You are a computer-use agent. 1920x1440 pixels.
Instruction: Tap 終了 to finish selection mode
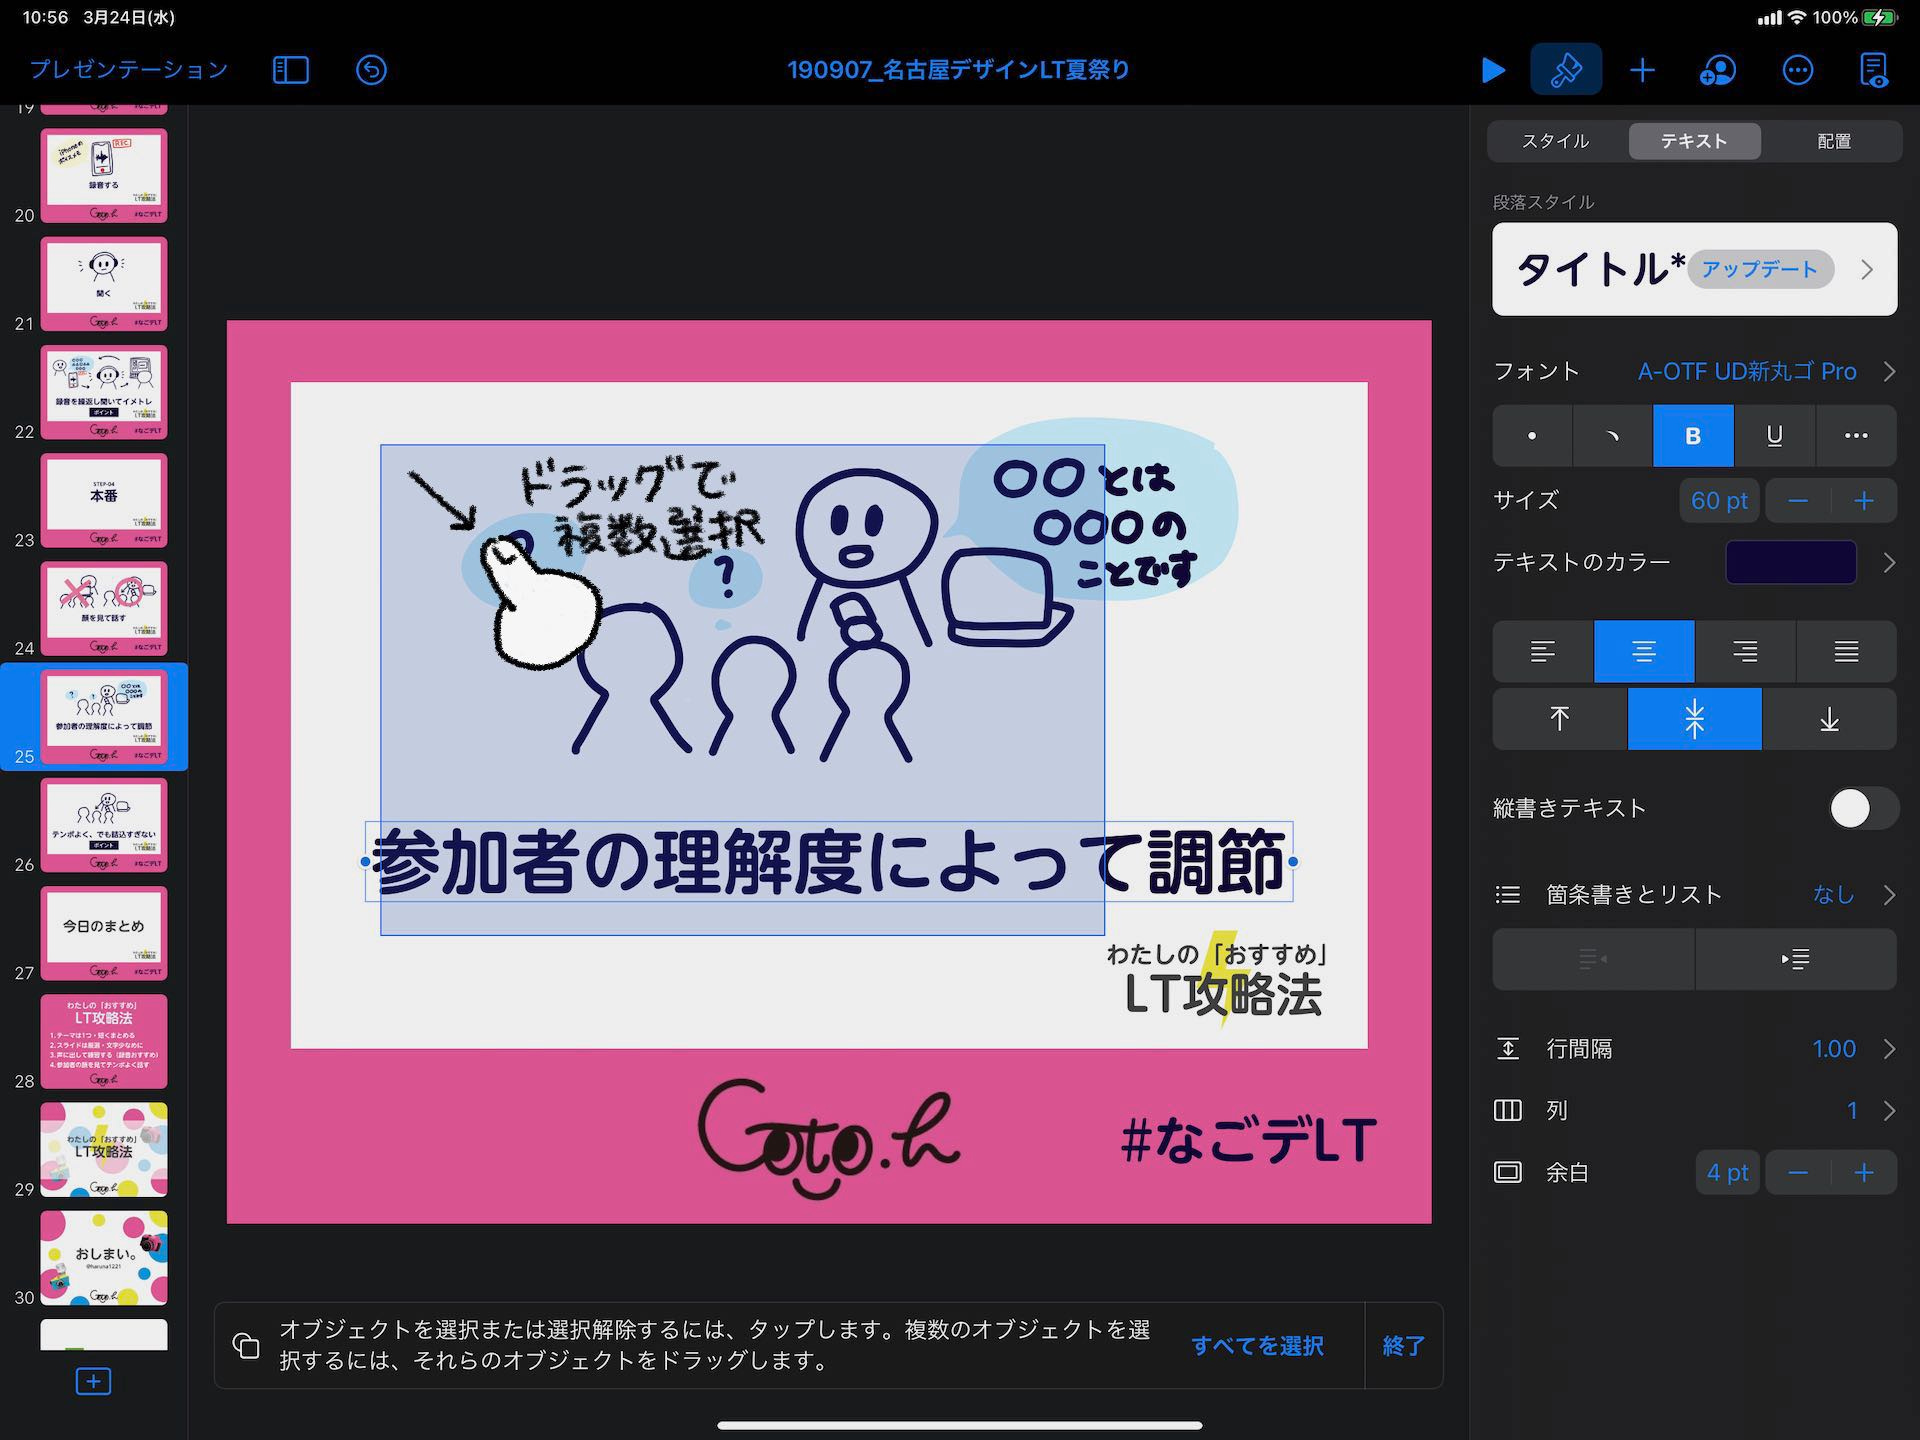pos(1403,1346)
